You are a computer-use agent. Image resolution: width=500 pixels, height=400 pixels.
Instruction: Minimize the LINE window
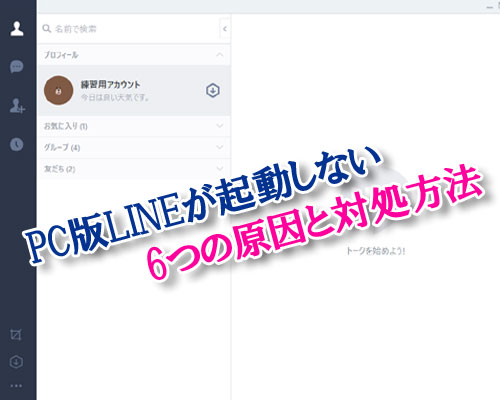(x=489, y=7)
